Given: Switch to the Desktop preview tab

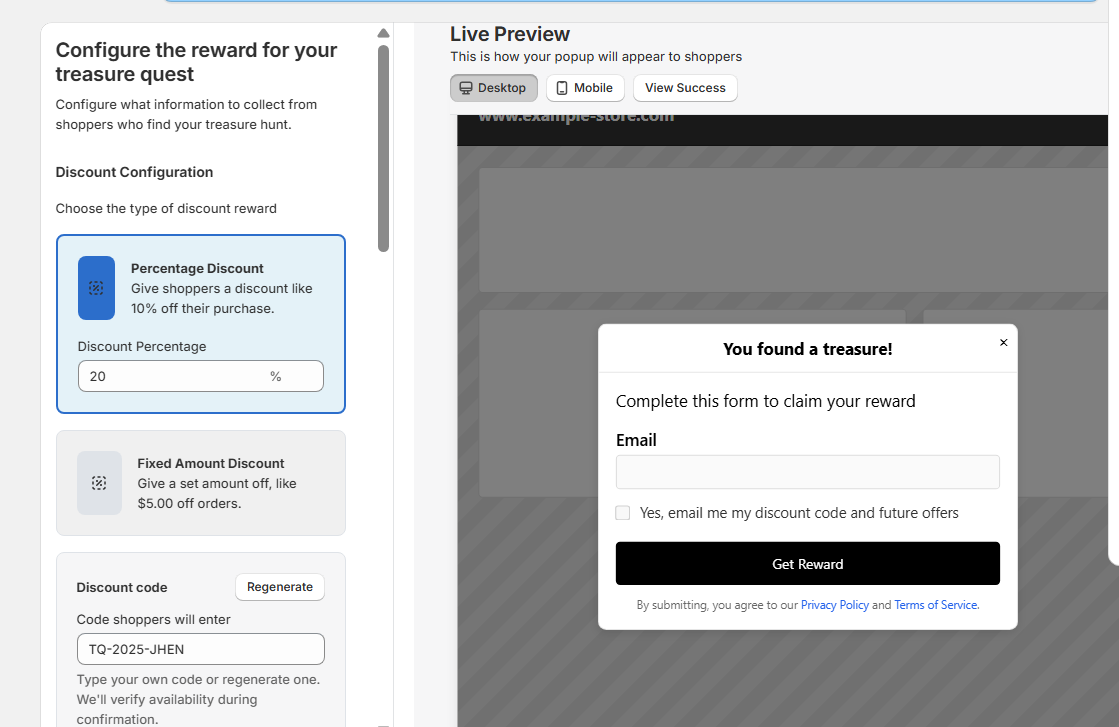Looking at the screenshot, I should [493, 87].
